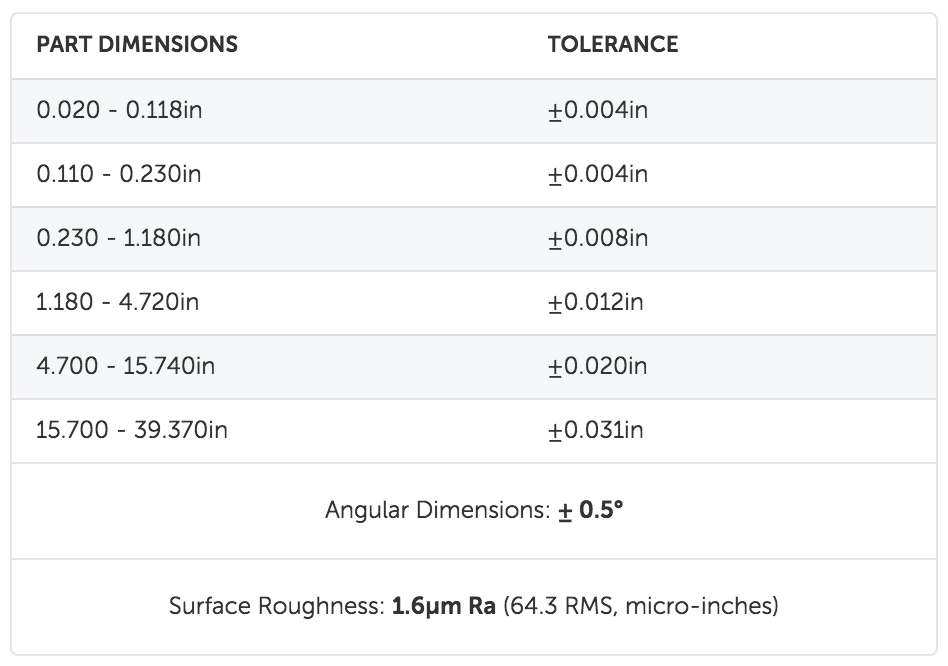The height and width of the screenshot is (666, 948).
Task: Select the 0.020 - 0.118in dimension cell
Action: 119,110
